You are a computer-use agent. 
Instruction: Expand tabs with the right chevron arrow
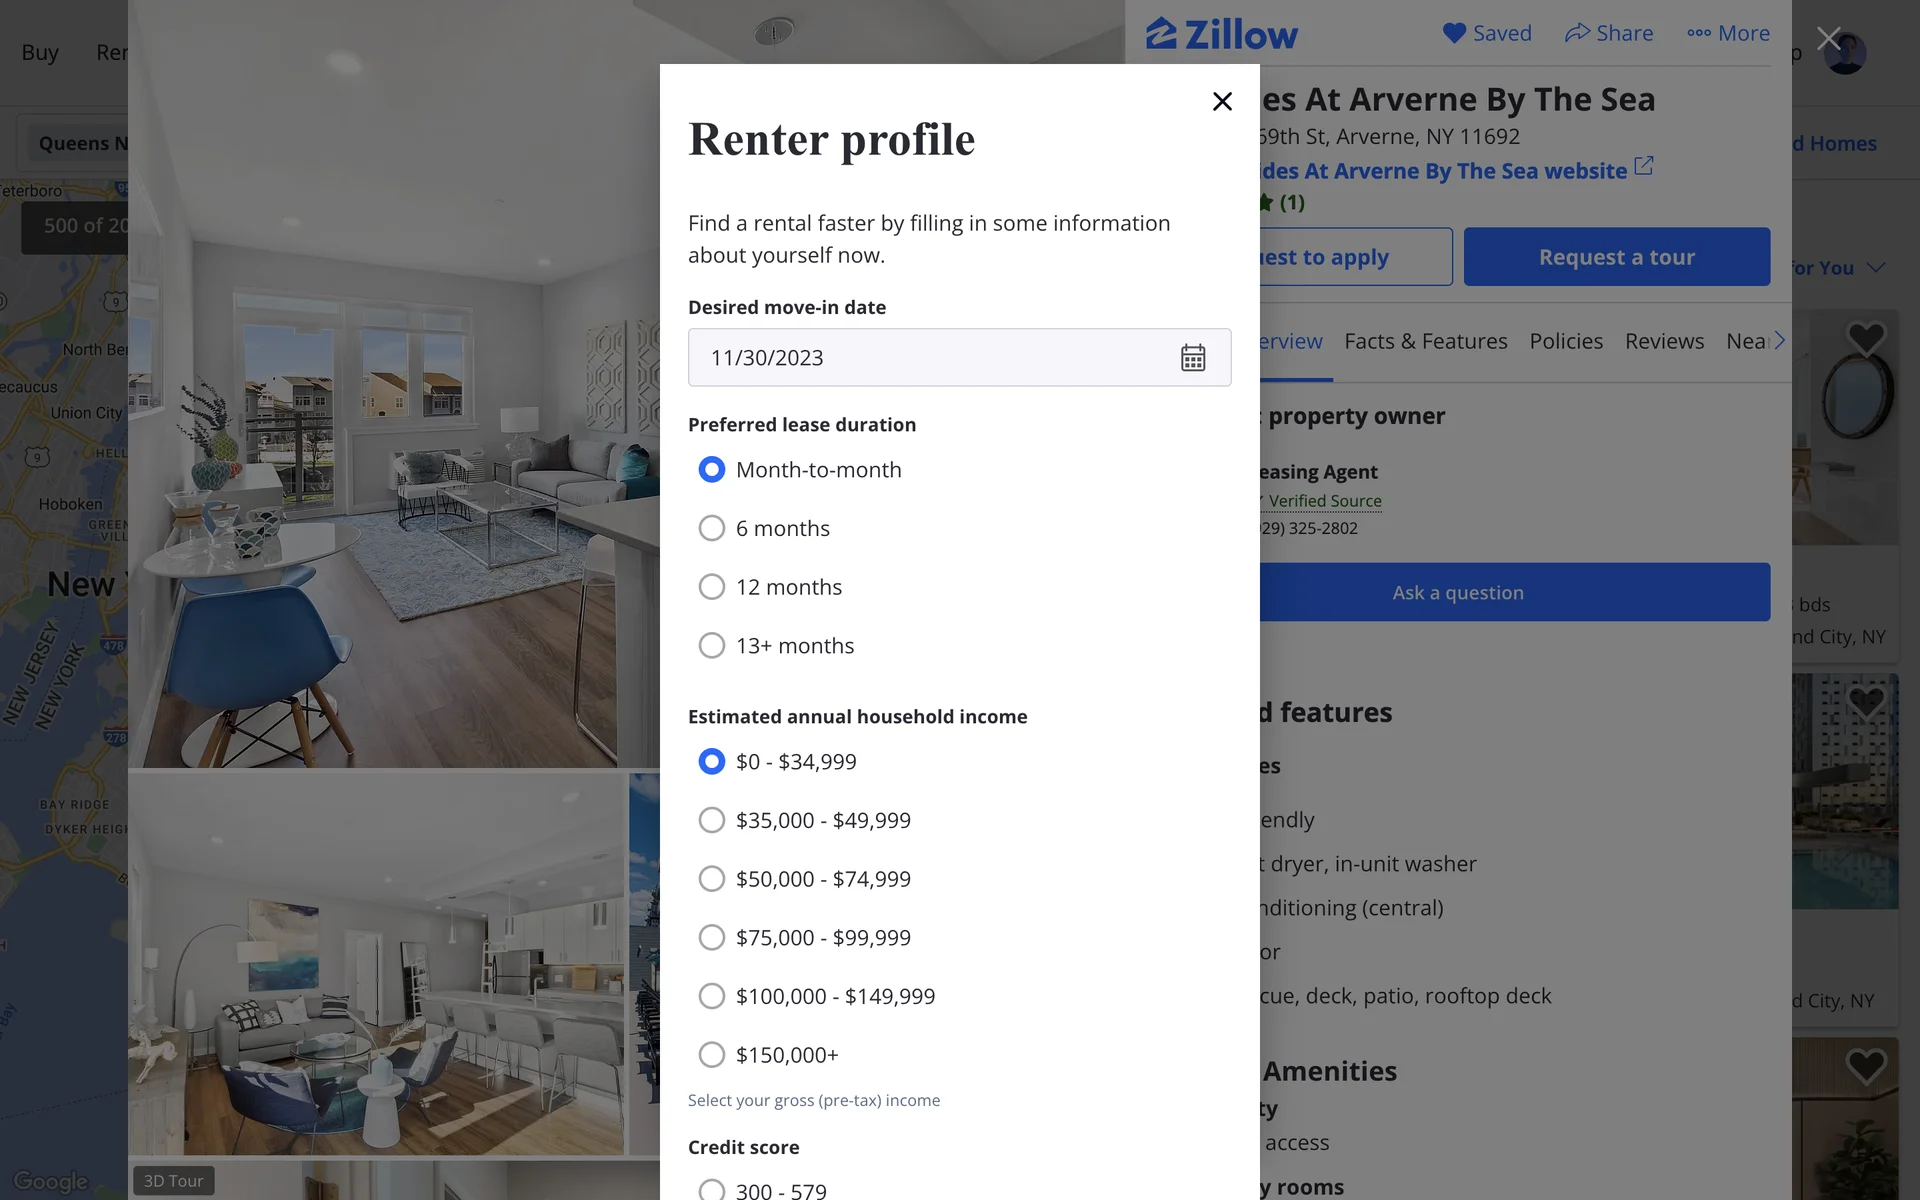pyautogui.click(x=1779, y=341)
